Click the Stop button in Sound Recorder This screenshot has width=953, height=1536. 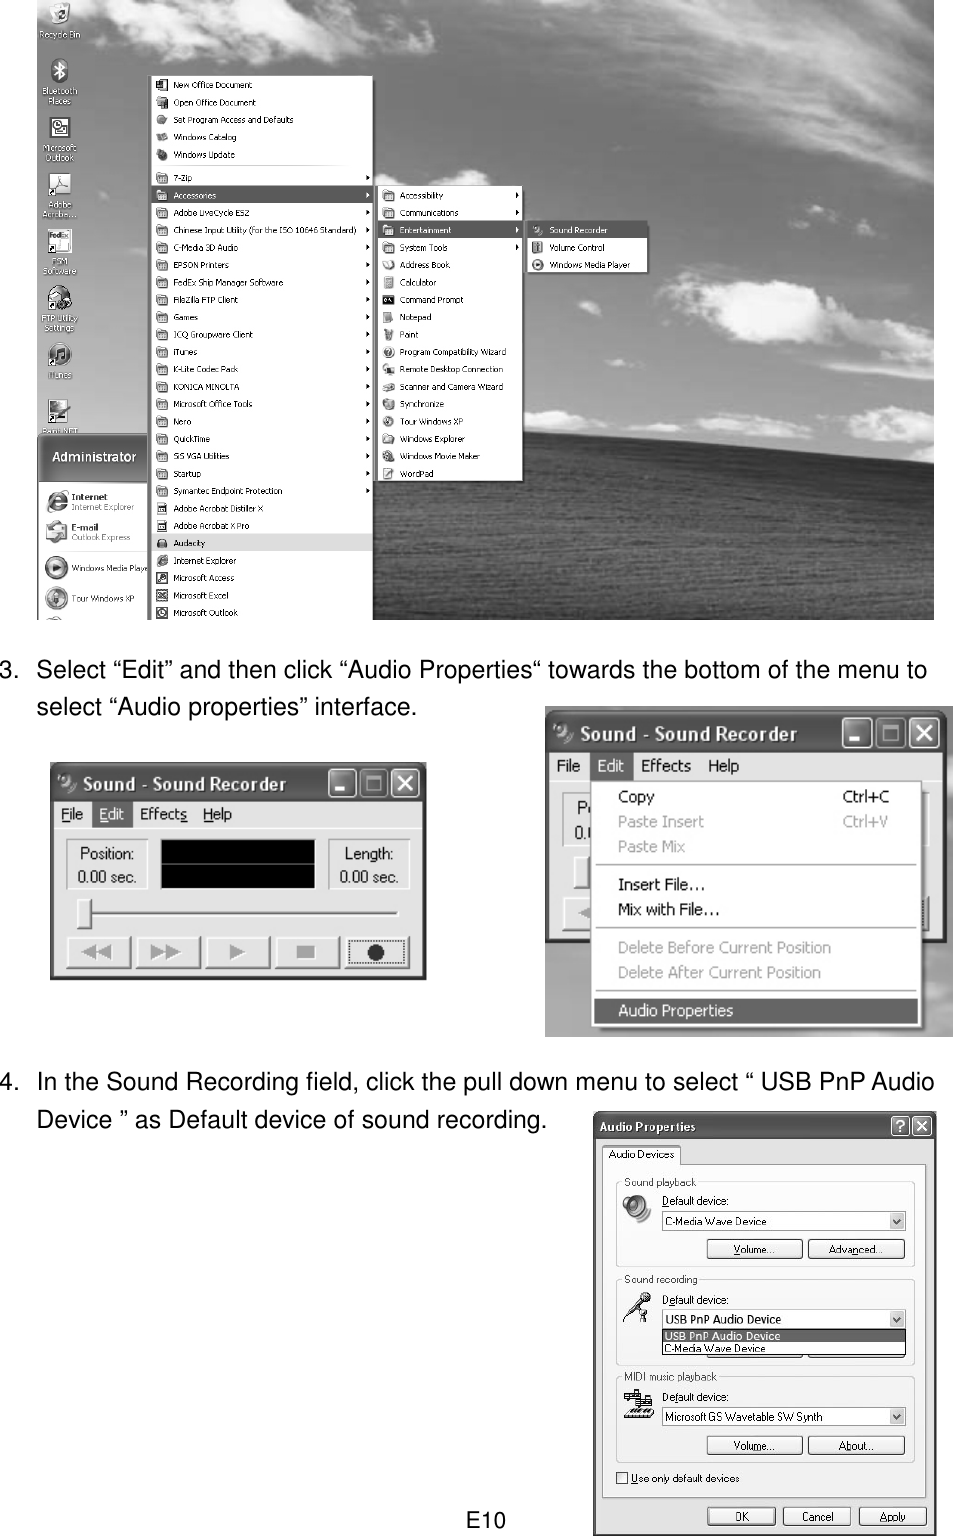coord(306,952)
